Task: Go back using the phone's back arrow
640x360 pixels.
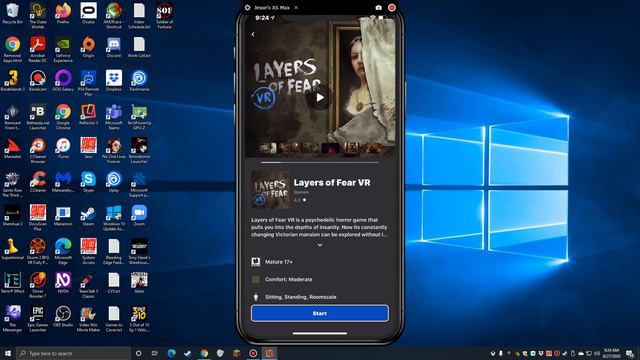Action: pos(253,34)
